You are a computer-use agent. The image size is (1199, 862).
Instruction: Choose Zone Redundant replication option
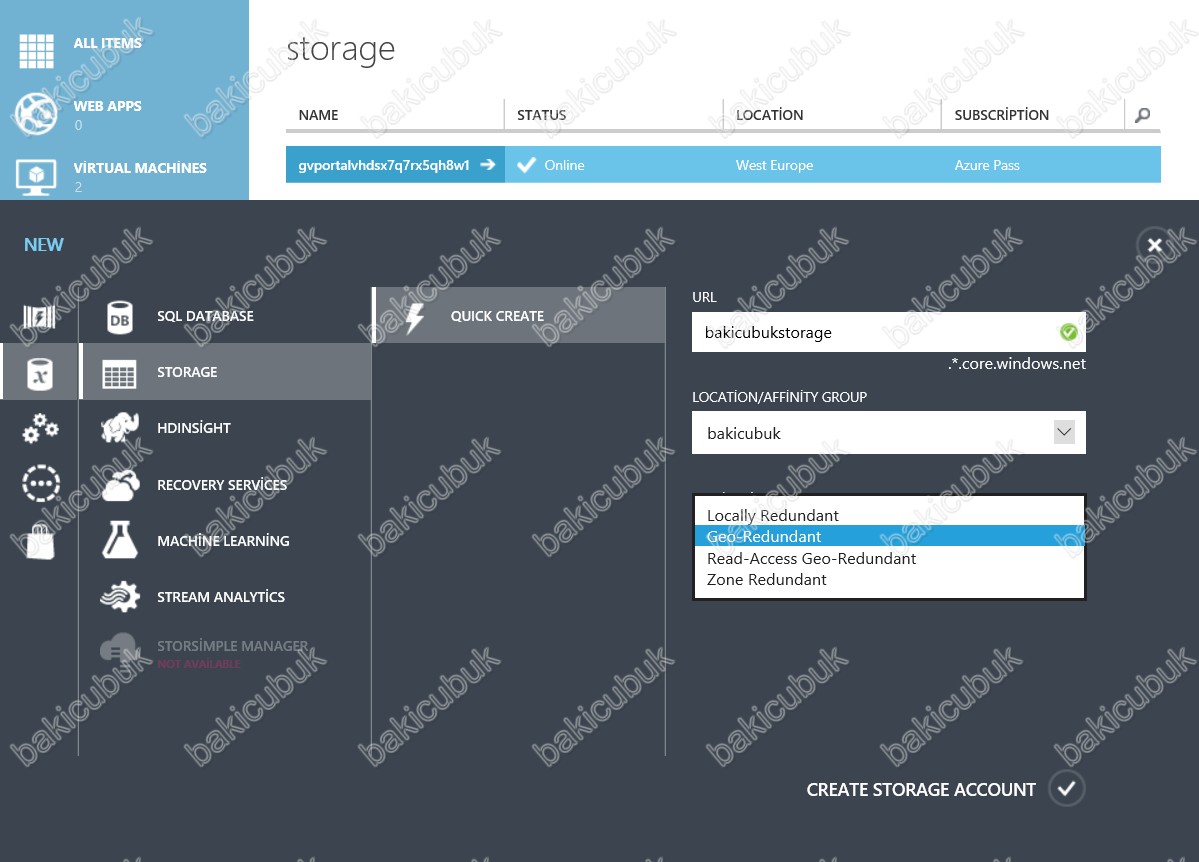889,580
